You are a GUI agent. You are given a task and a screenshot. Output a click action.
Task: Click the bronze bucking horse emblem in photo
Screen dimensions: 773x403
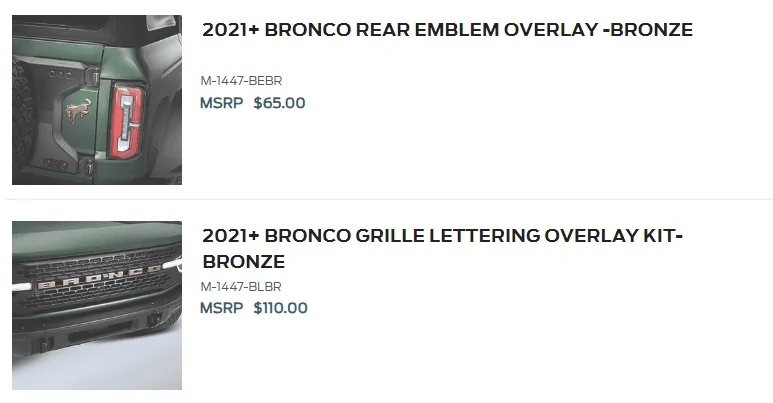(78, 110)
